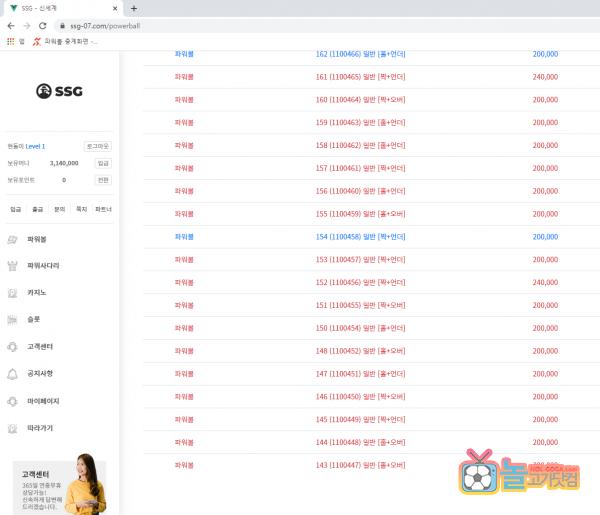The width and height of the screenshot is (600, 515).
Task: Click the 고객센터 headset icon
Action: [x=12, y=347]
